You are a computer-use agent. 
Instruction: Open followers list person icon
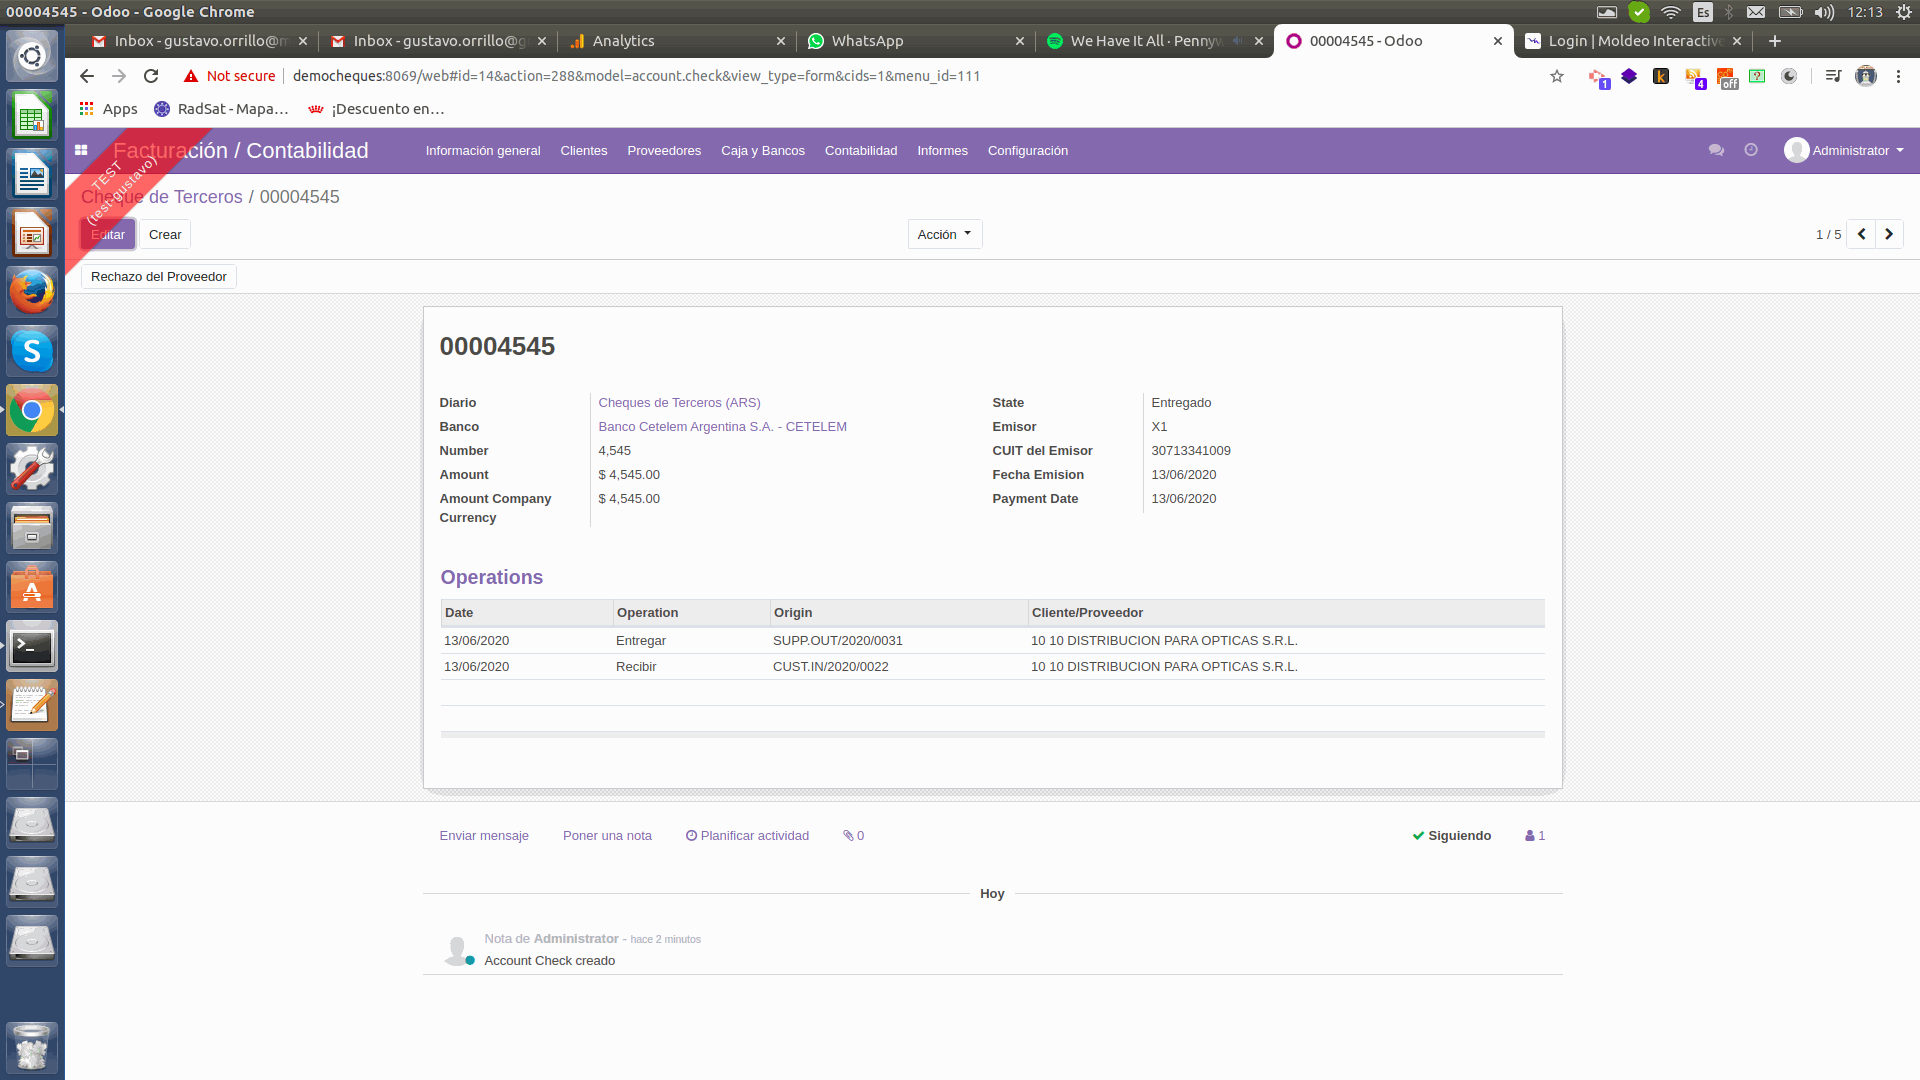click(x=1535, y=836)
